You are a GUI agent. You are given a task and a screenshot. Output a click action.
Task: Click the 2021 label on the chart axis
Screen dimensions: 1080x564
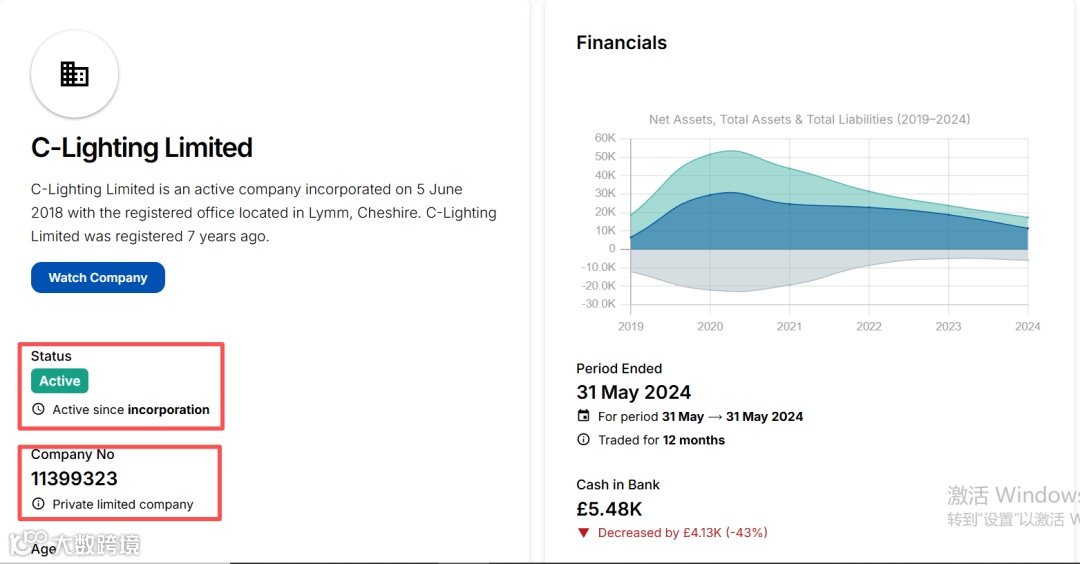click(789, 326)
